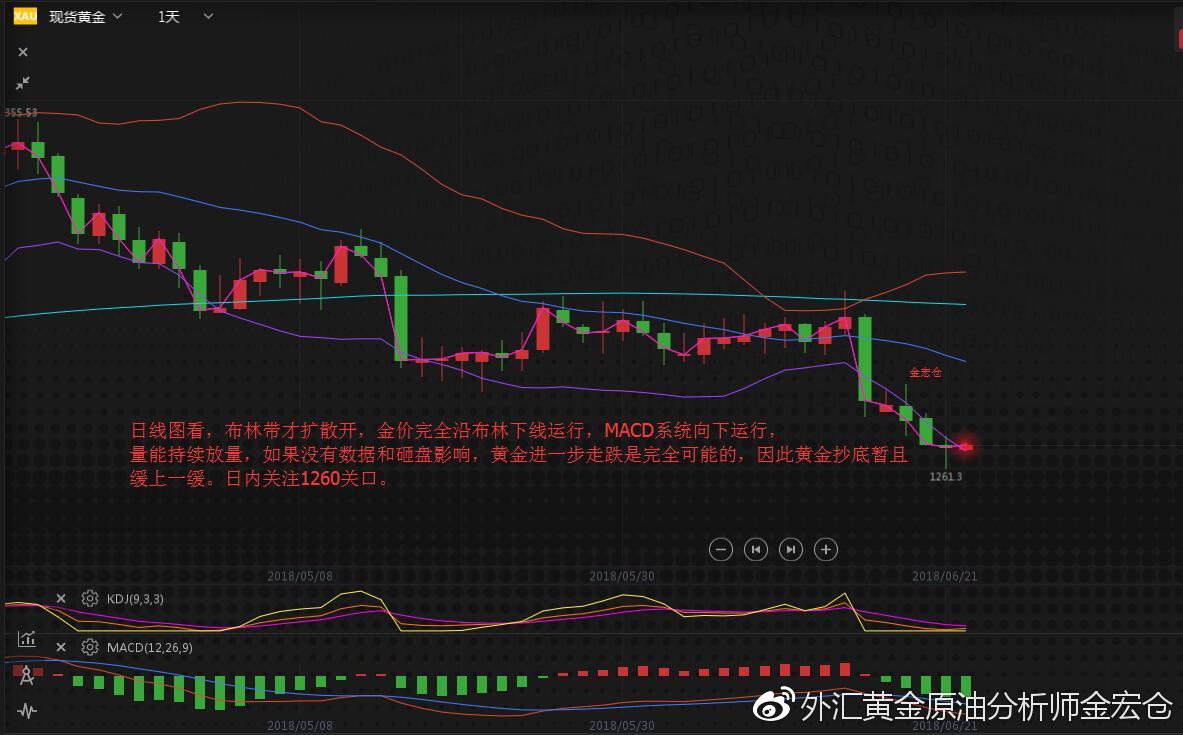Close the chart panel with the X icon
Viewport: 1183px width, 735px height.
[23, 52]
